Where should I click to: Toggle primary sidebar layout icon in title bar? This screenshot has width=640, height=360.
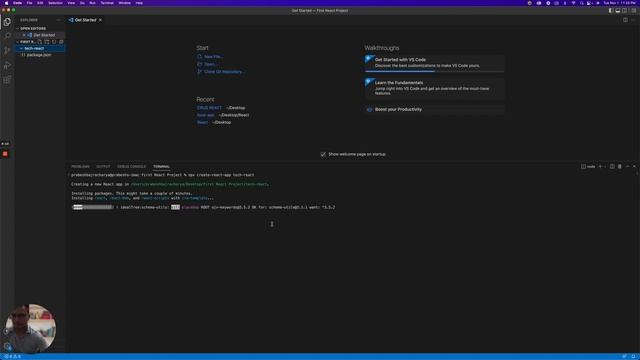click(x=611, y=11)
